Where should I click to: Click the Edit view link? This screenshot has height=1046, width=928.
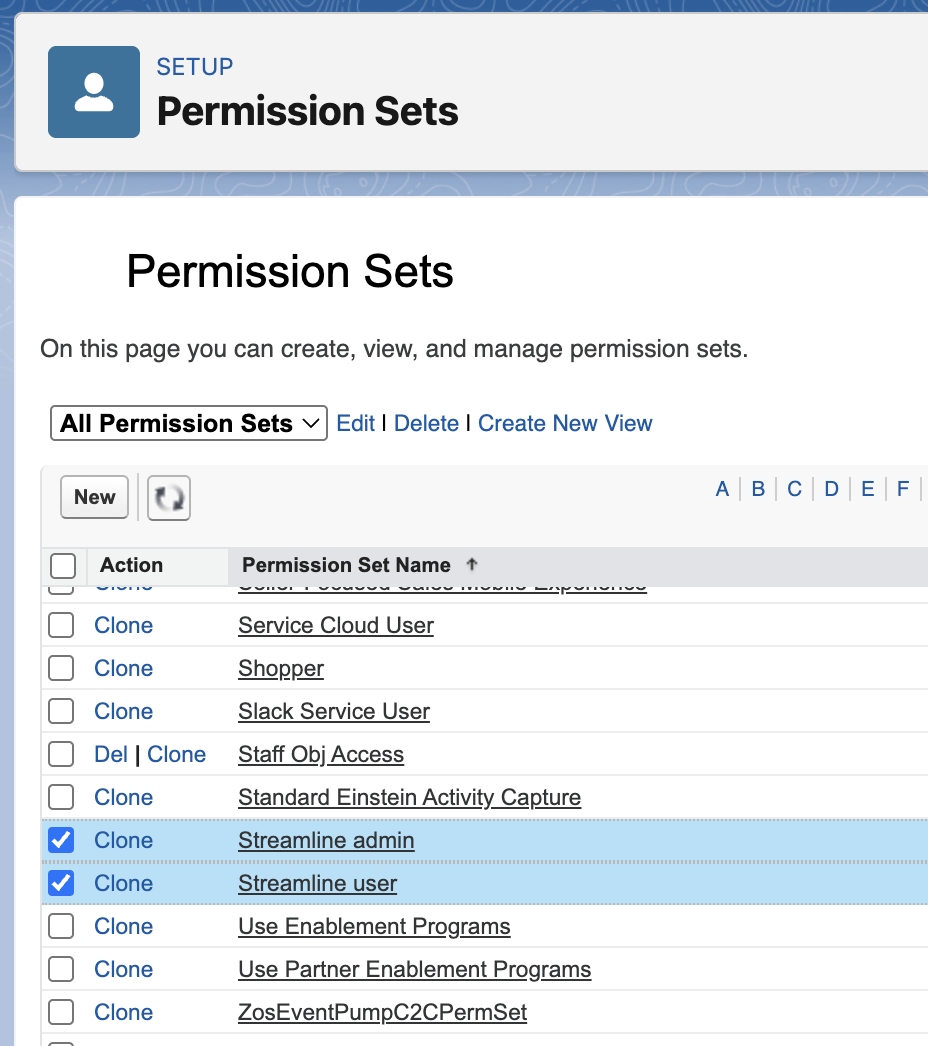click(x=355, y=423)
